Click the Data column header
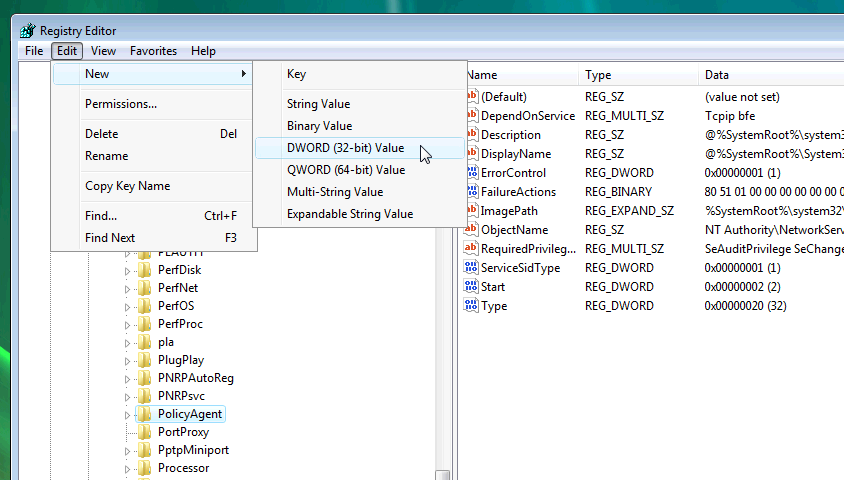 (x=717, y=75)
